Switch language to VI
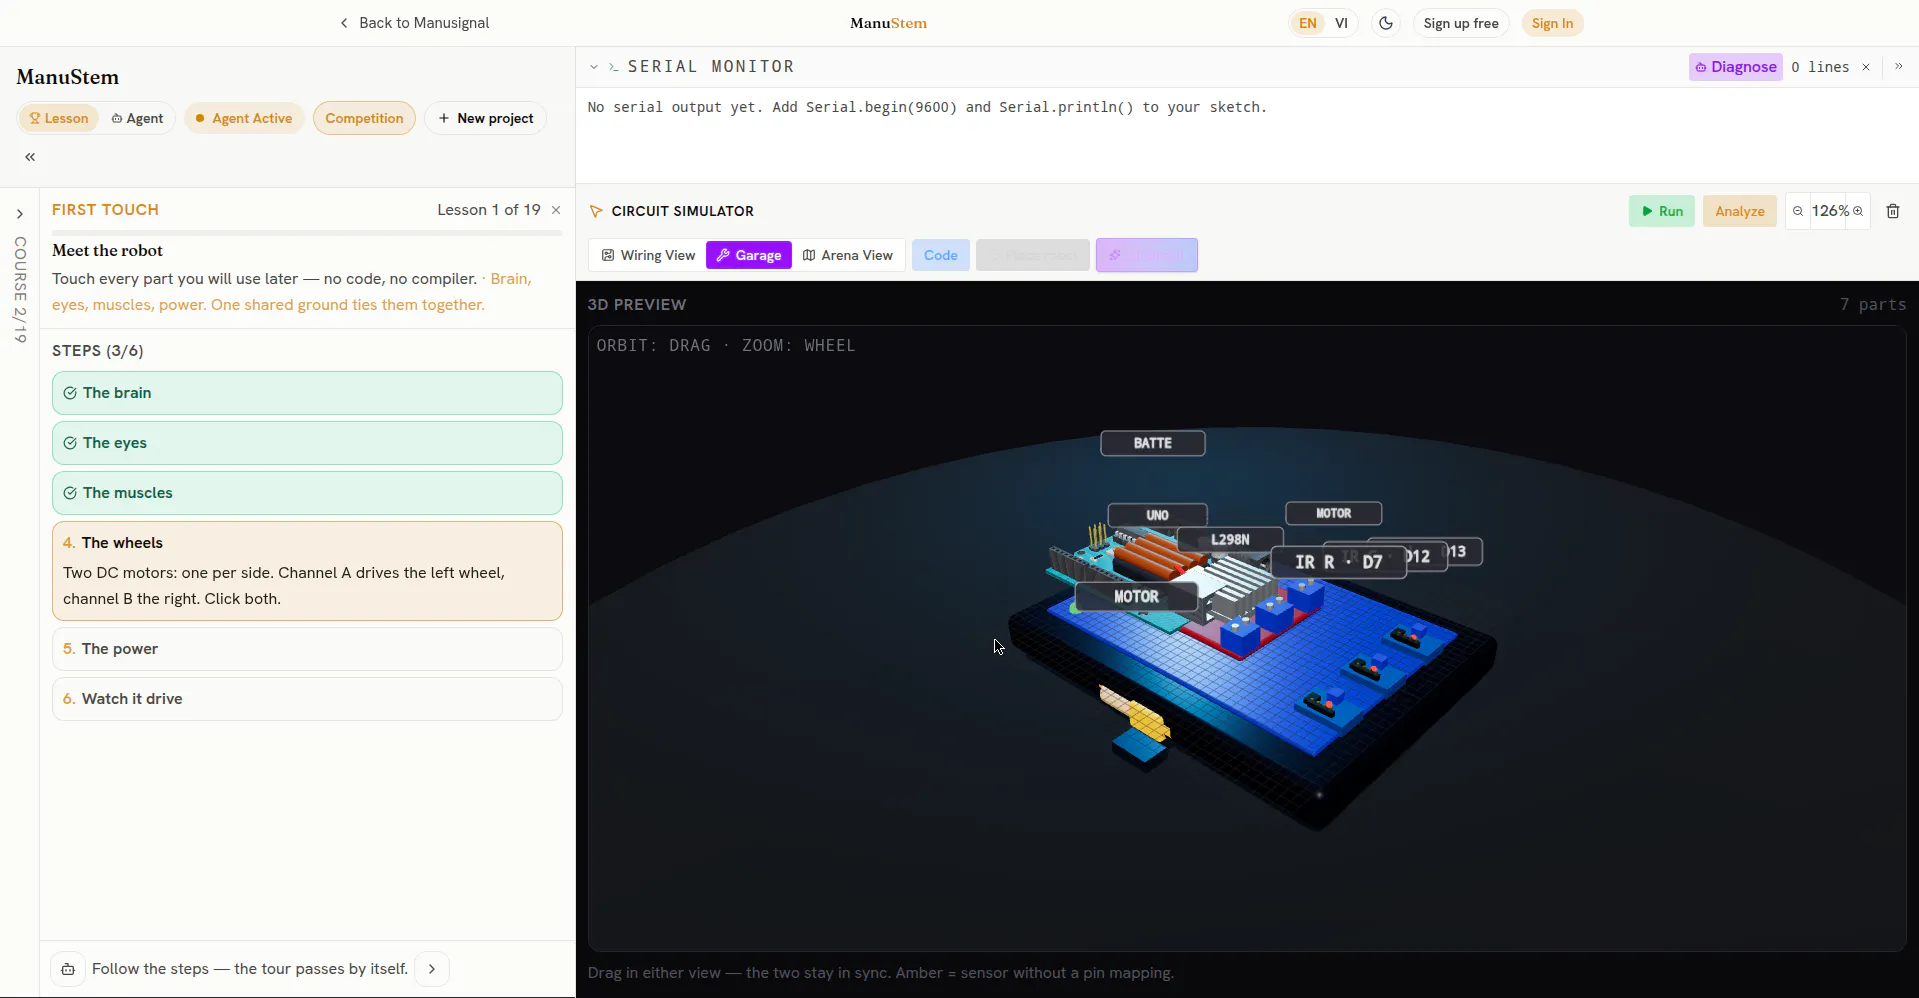Screen dimensions: 1919x998 click(1341, 23)
